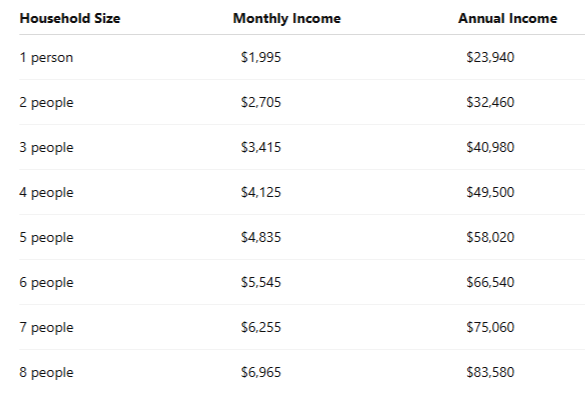Click the Monthly Income column header
Viewport: 585px width, 413px height.
click(x=287, y=18)
